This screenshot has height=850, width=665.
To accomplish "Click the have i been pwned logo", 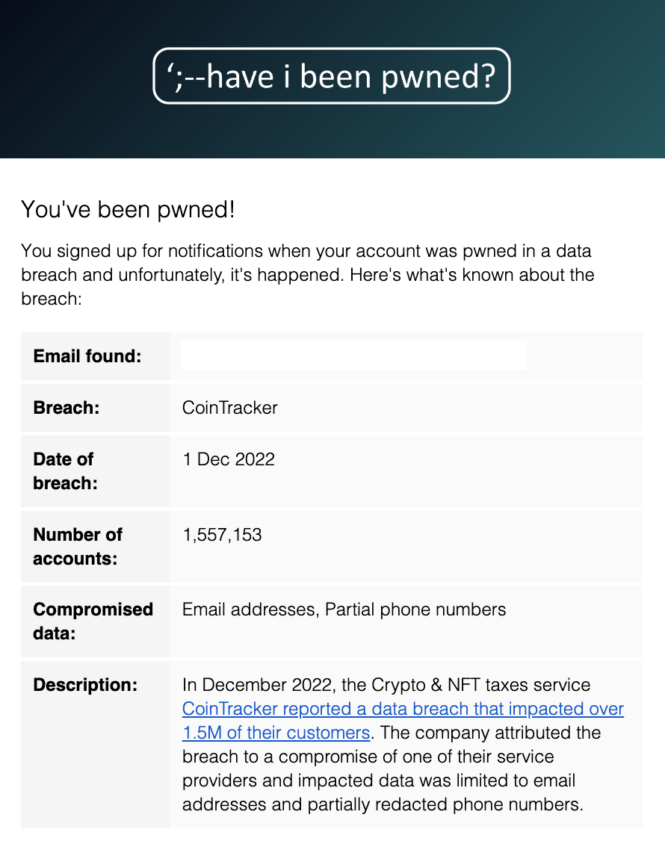I will pyautogui.click(x=332, y=76).
